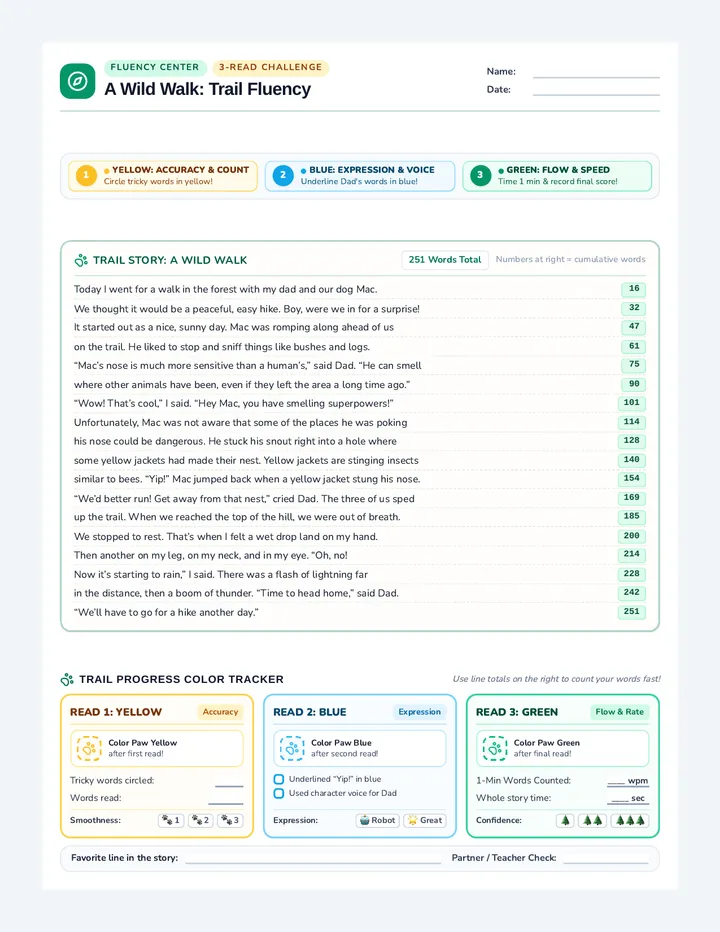Click cumulative word count 242
This screenshot has width=720, height=932.
[x=631, y=593]
